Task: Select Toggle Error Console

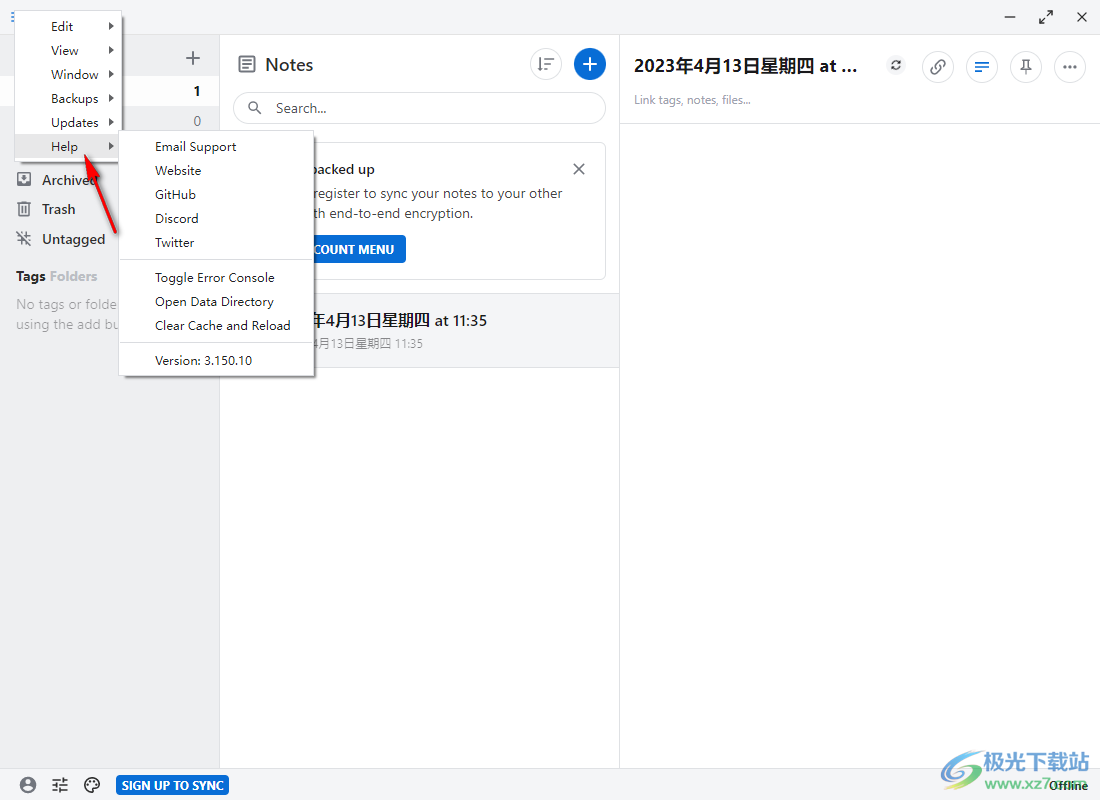Action: tap(216, 277)
